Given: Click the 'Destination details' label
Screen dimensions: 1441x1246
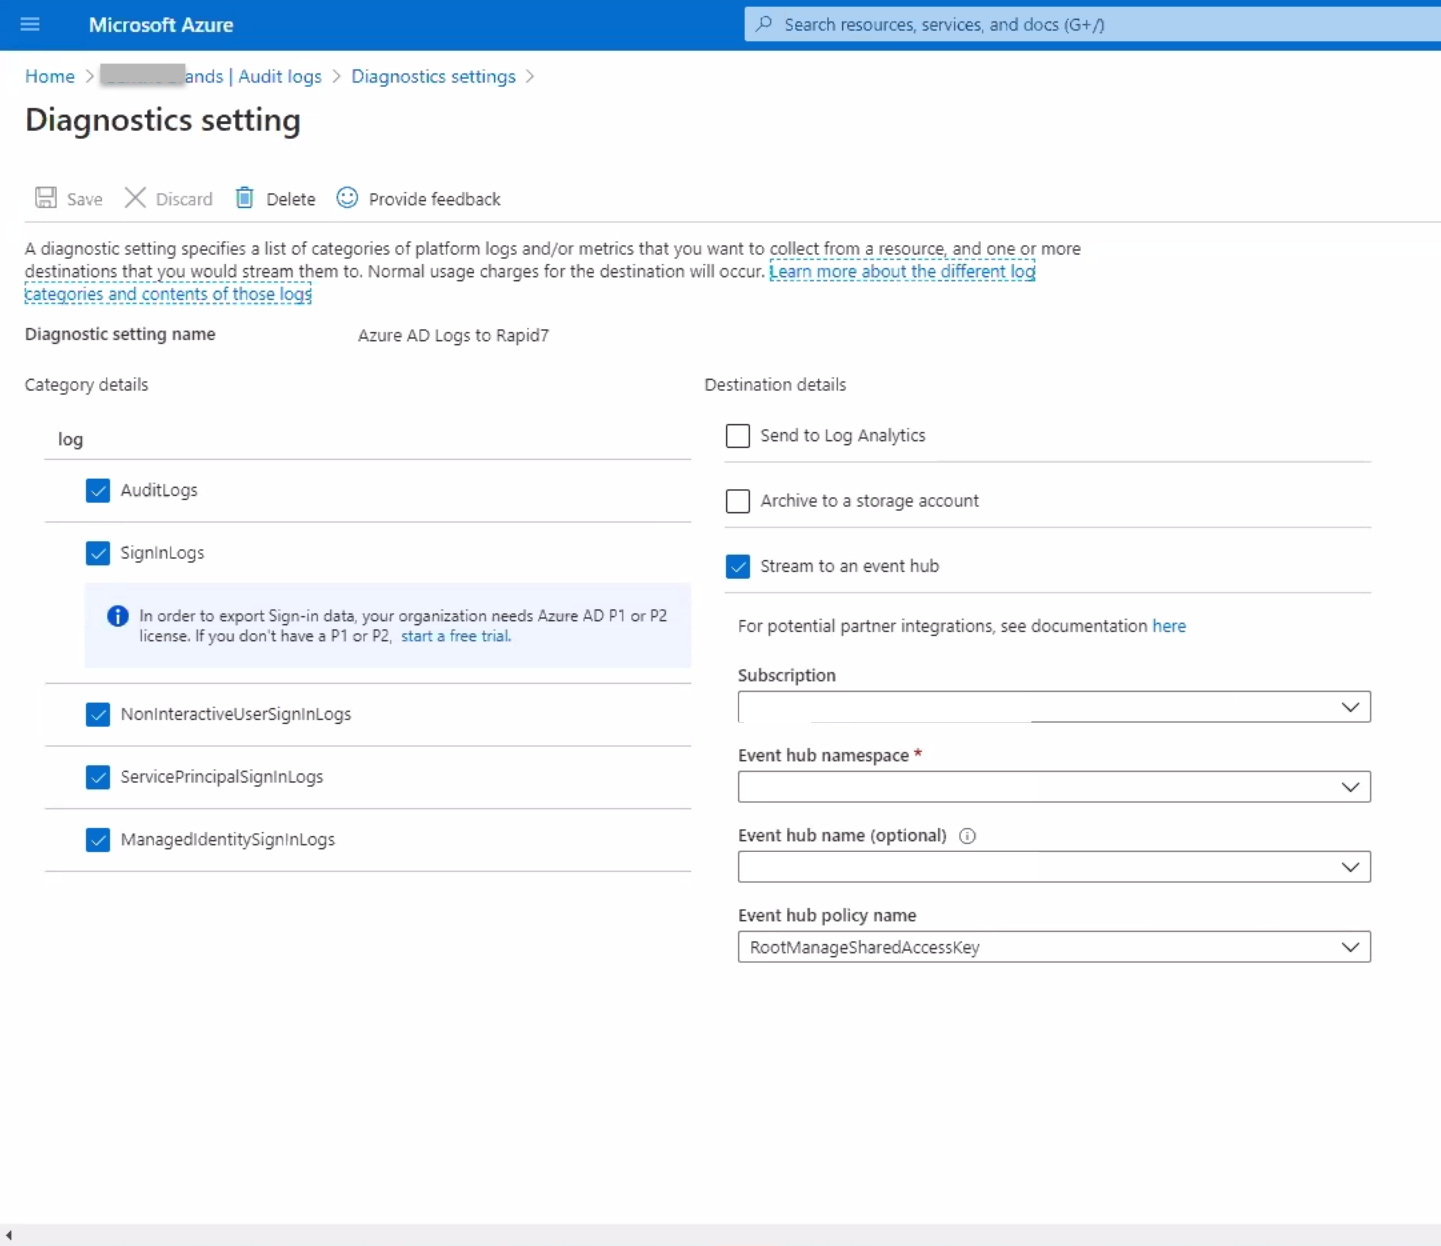Looking at the screenshot, I should coord(775,385).
